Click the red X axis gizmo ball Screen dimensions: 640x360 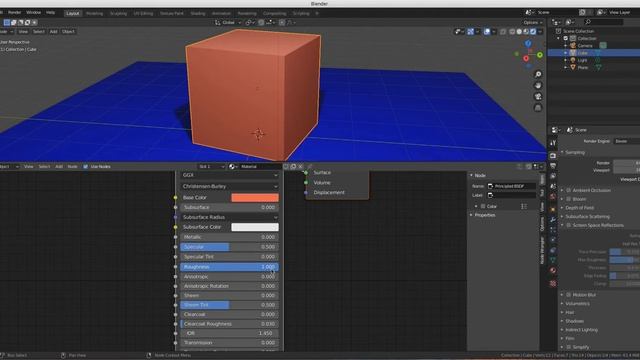coord(526,59)
